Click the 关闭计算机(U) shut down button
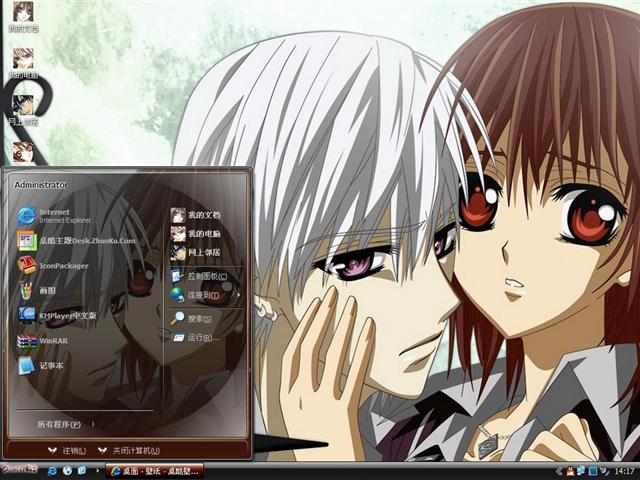 pyautogui.click(x=129, y=451)
